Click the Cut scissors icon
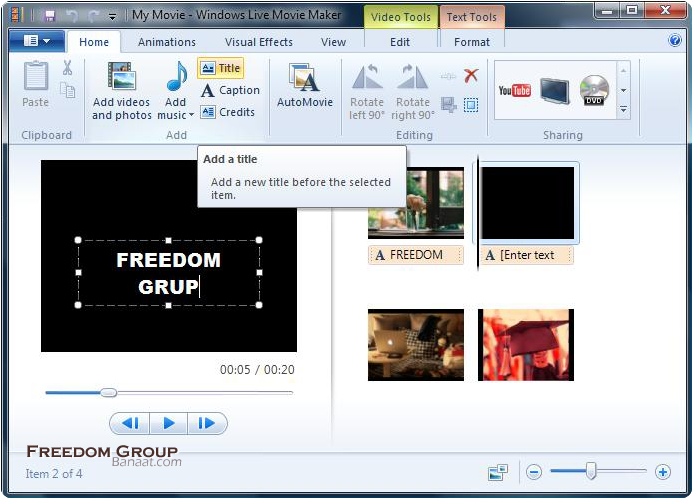This screenshot has height=502, width=696. tap(67, 68)
